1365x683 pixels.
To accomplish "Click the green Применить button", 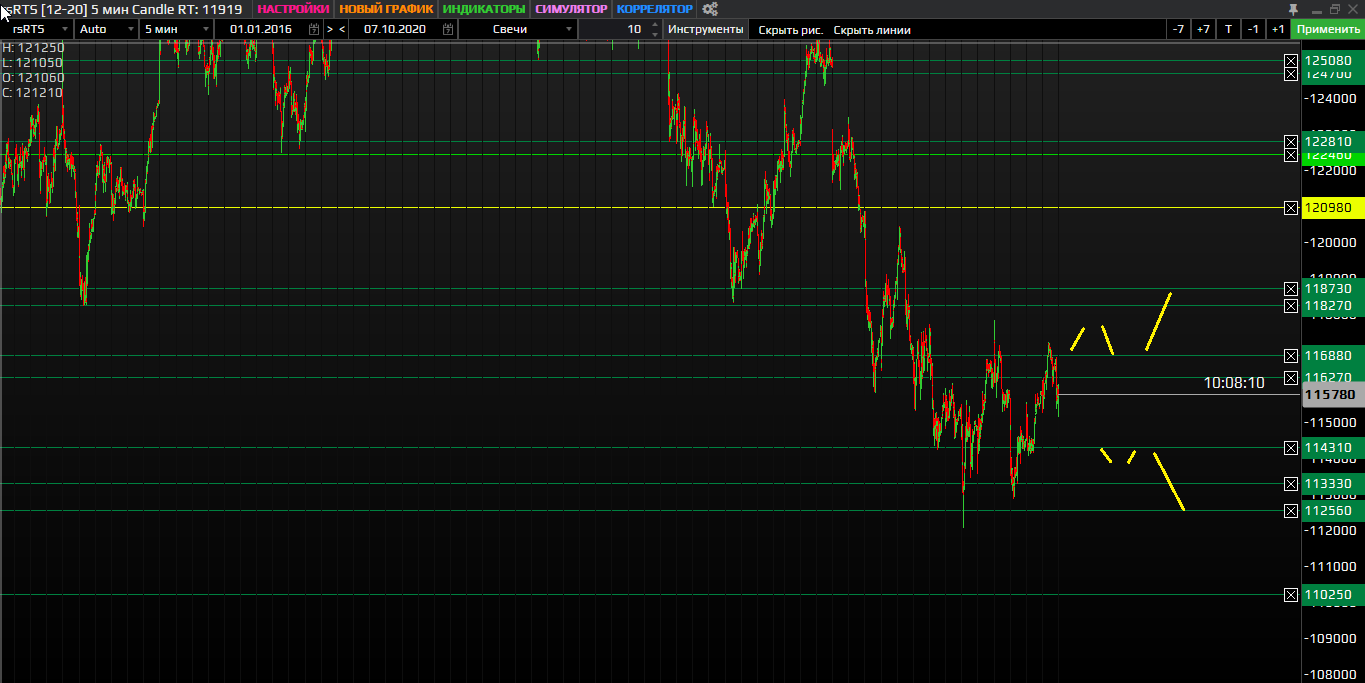I will (1328, 29).
